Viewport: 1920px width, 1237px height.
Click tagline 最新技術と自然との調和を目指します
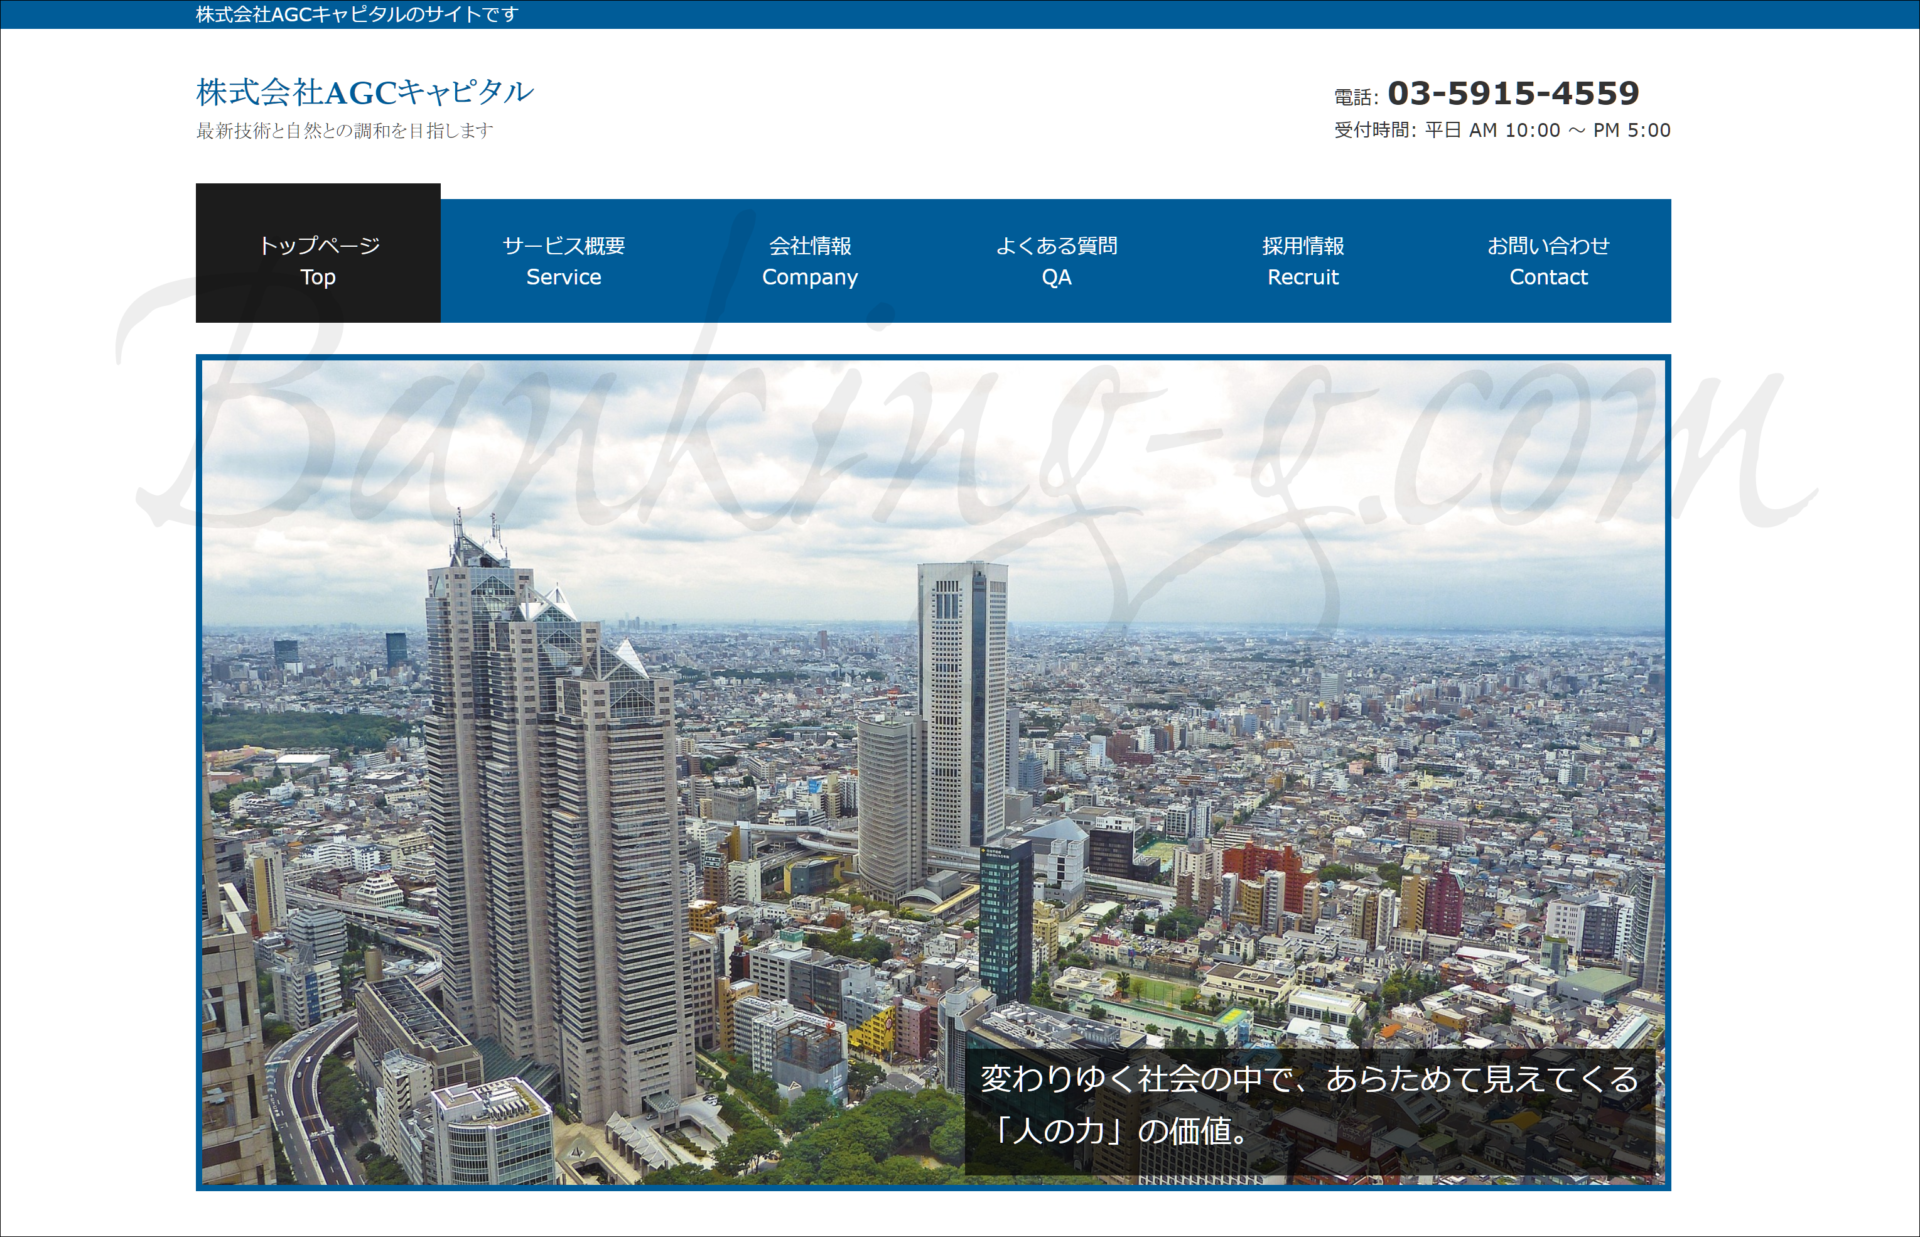(344, 131)
